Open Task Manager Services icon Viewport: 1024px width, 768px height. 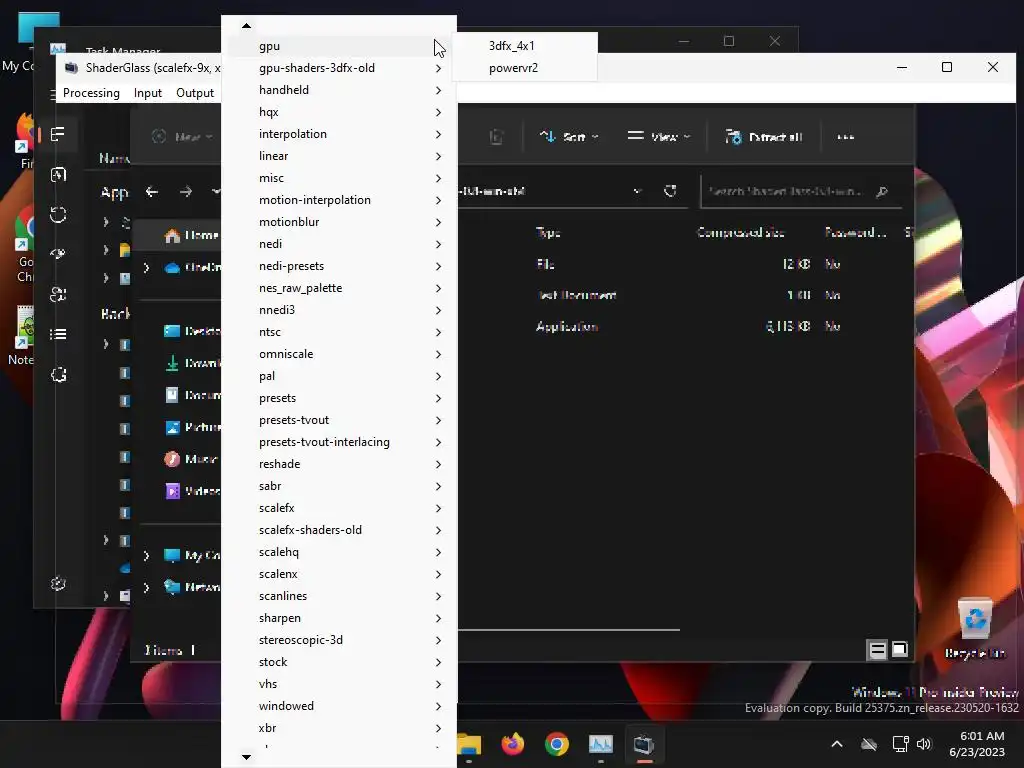pos(58,374)
